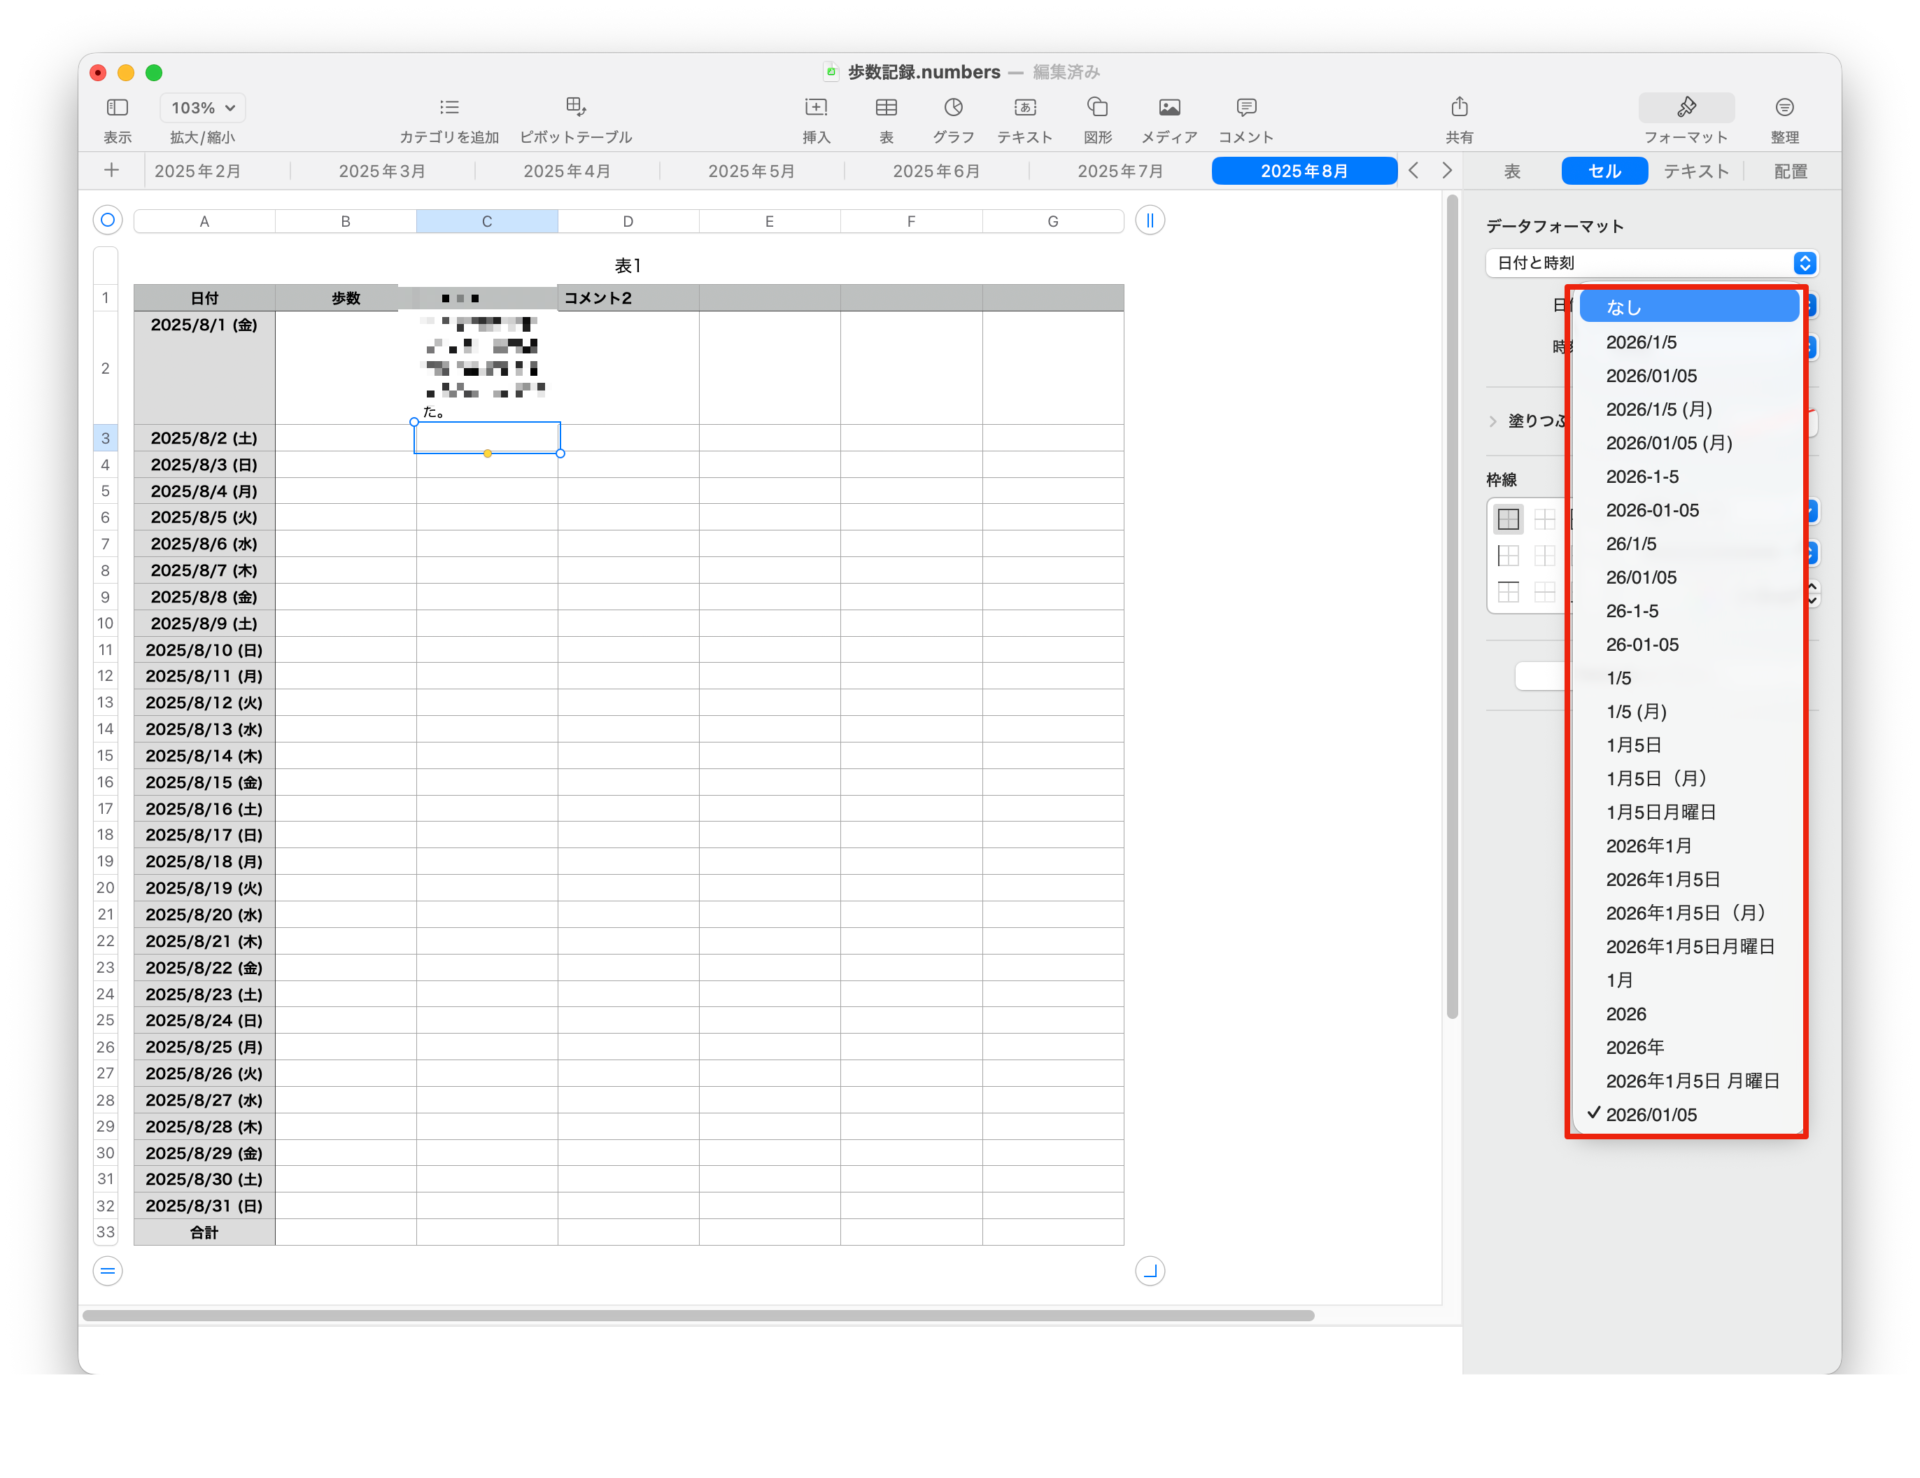Screen dimensions: 1920x1478
Task: Open the Organize (整理) sidebar icon
Action: coord(1784,107)
